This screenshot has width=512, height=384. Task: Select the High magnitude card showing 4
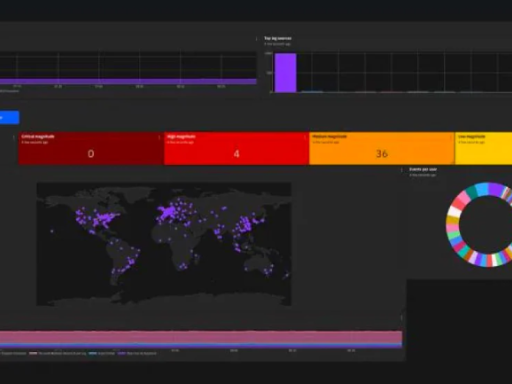click(x=236, y=148)
